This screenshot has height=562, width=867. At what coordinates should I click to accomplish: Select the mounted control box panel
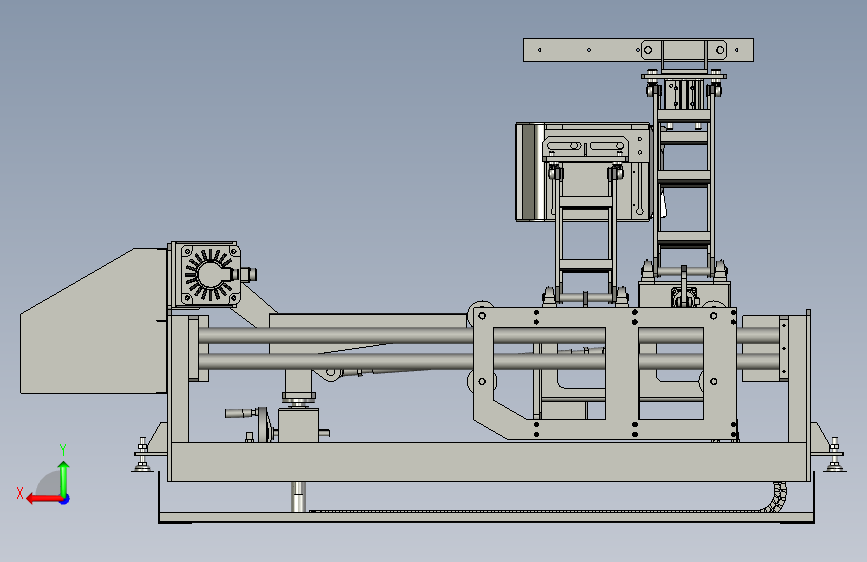(584, 172)
